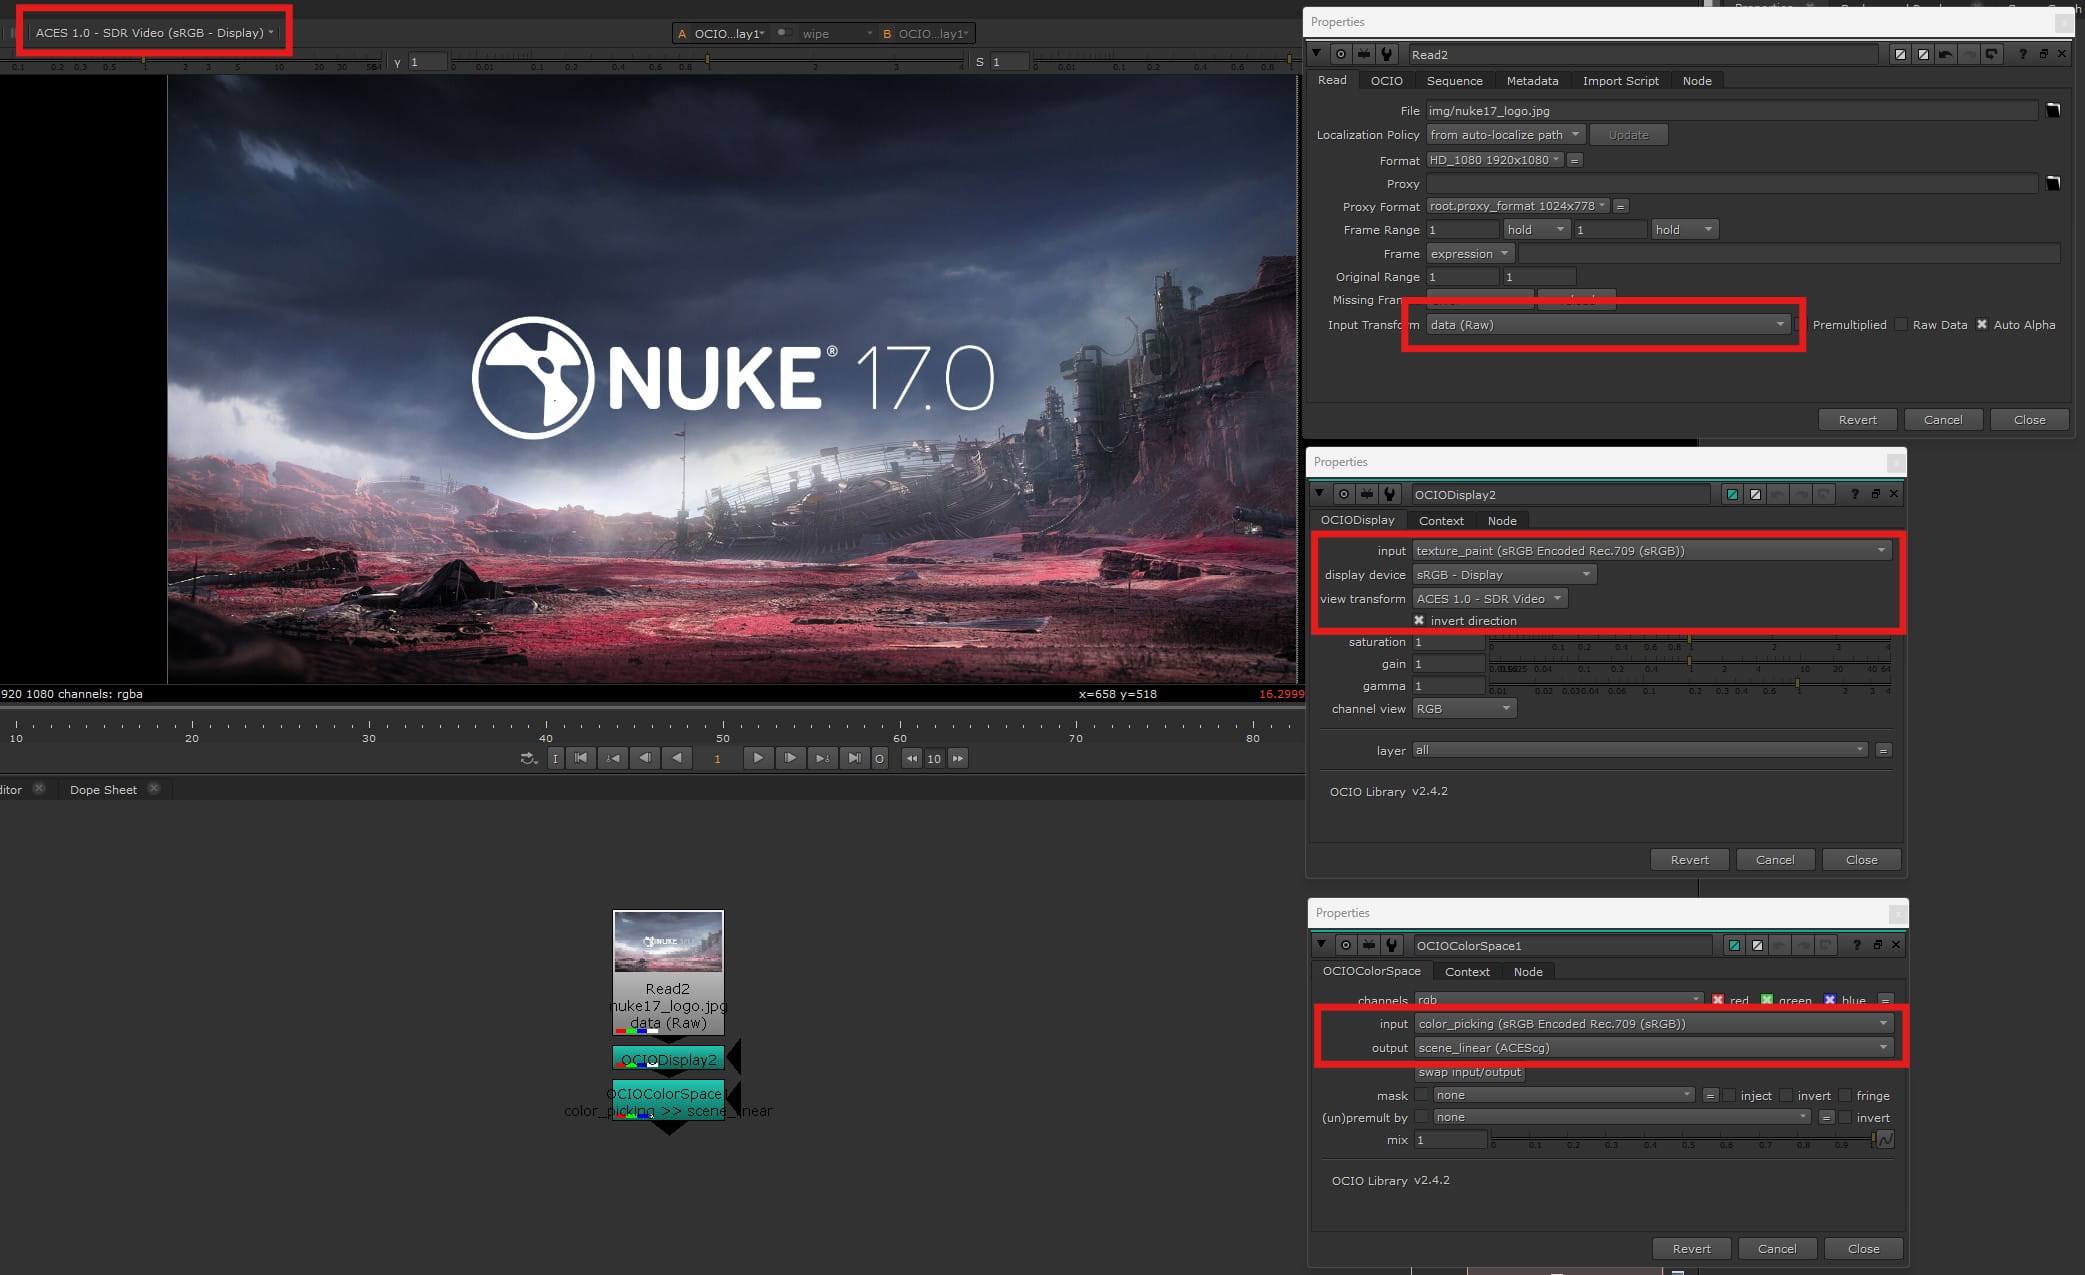2085x1275 pixels.
Task: Set the In point (I) button
Action: 556,758
